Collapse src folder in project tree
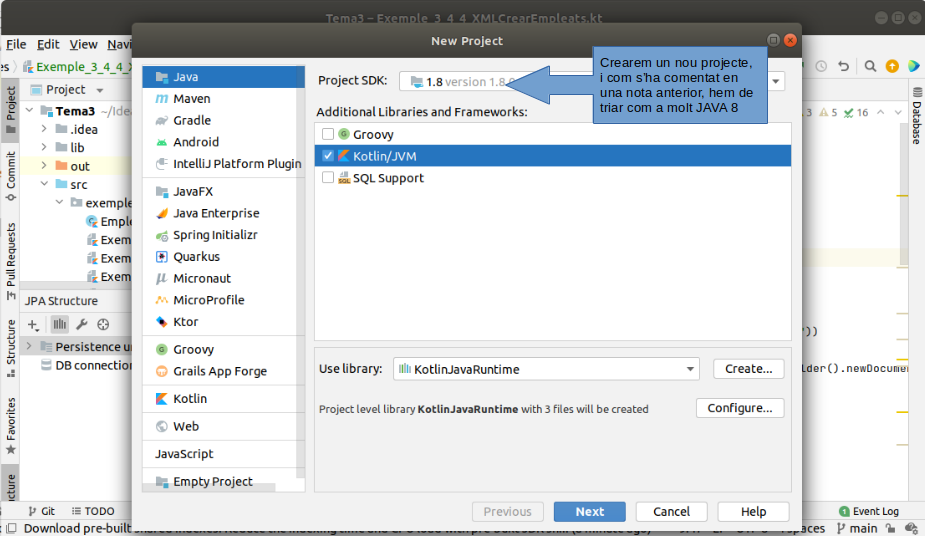Screen dimensions: 929x538 point(44,185)
